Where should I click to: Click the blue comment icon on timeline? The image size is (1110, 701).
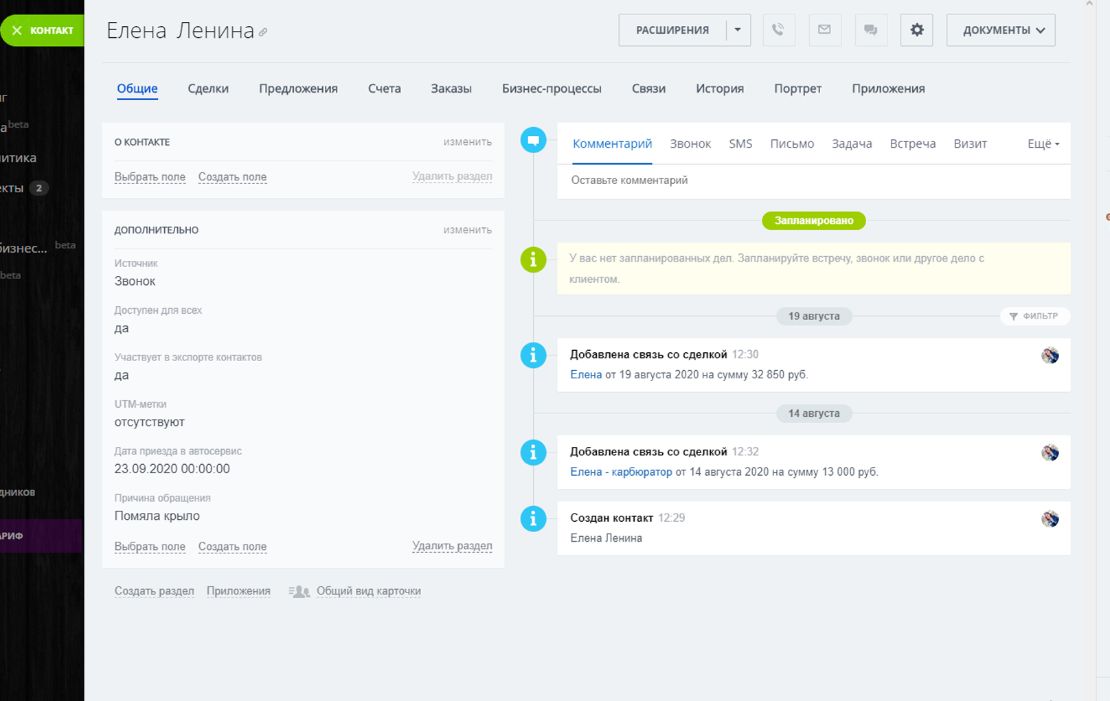pyautogui.click(x=534, y=141)
